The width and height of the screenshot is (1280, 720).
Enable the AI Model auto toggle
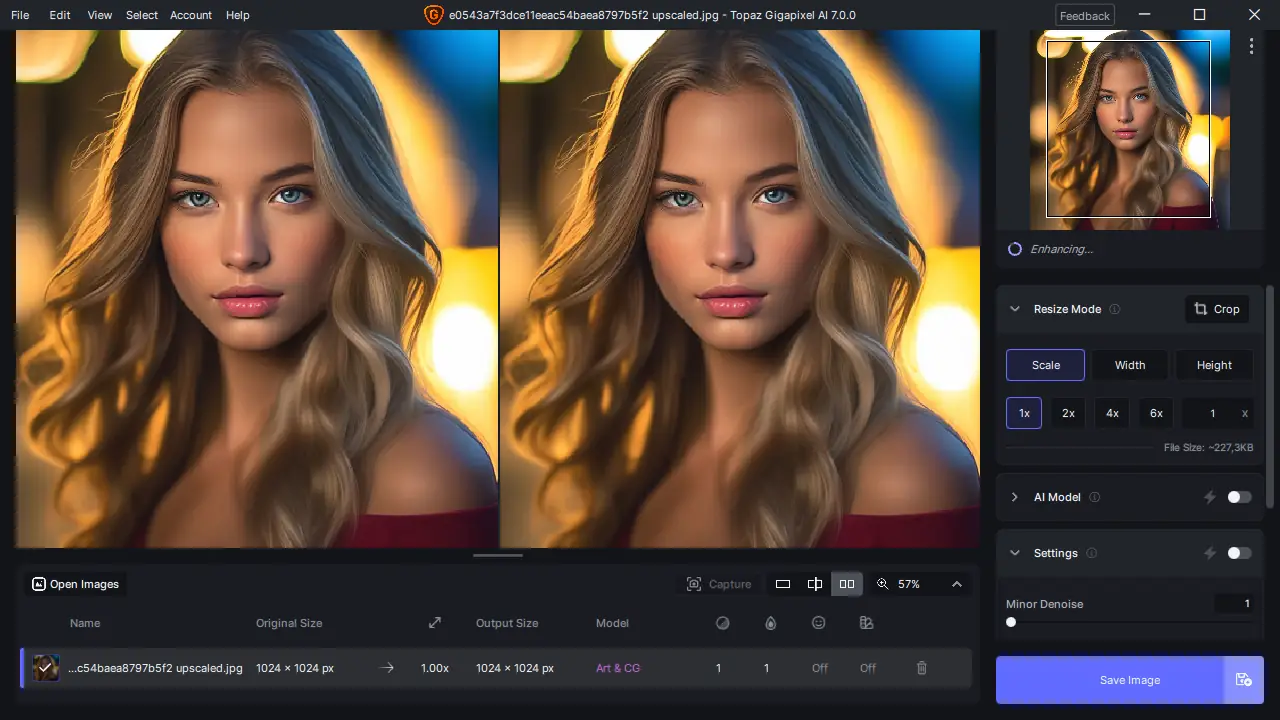point(1240,497)
